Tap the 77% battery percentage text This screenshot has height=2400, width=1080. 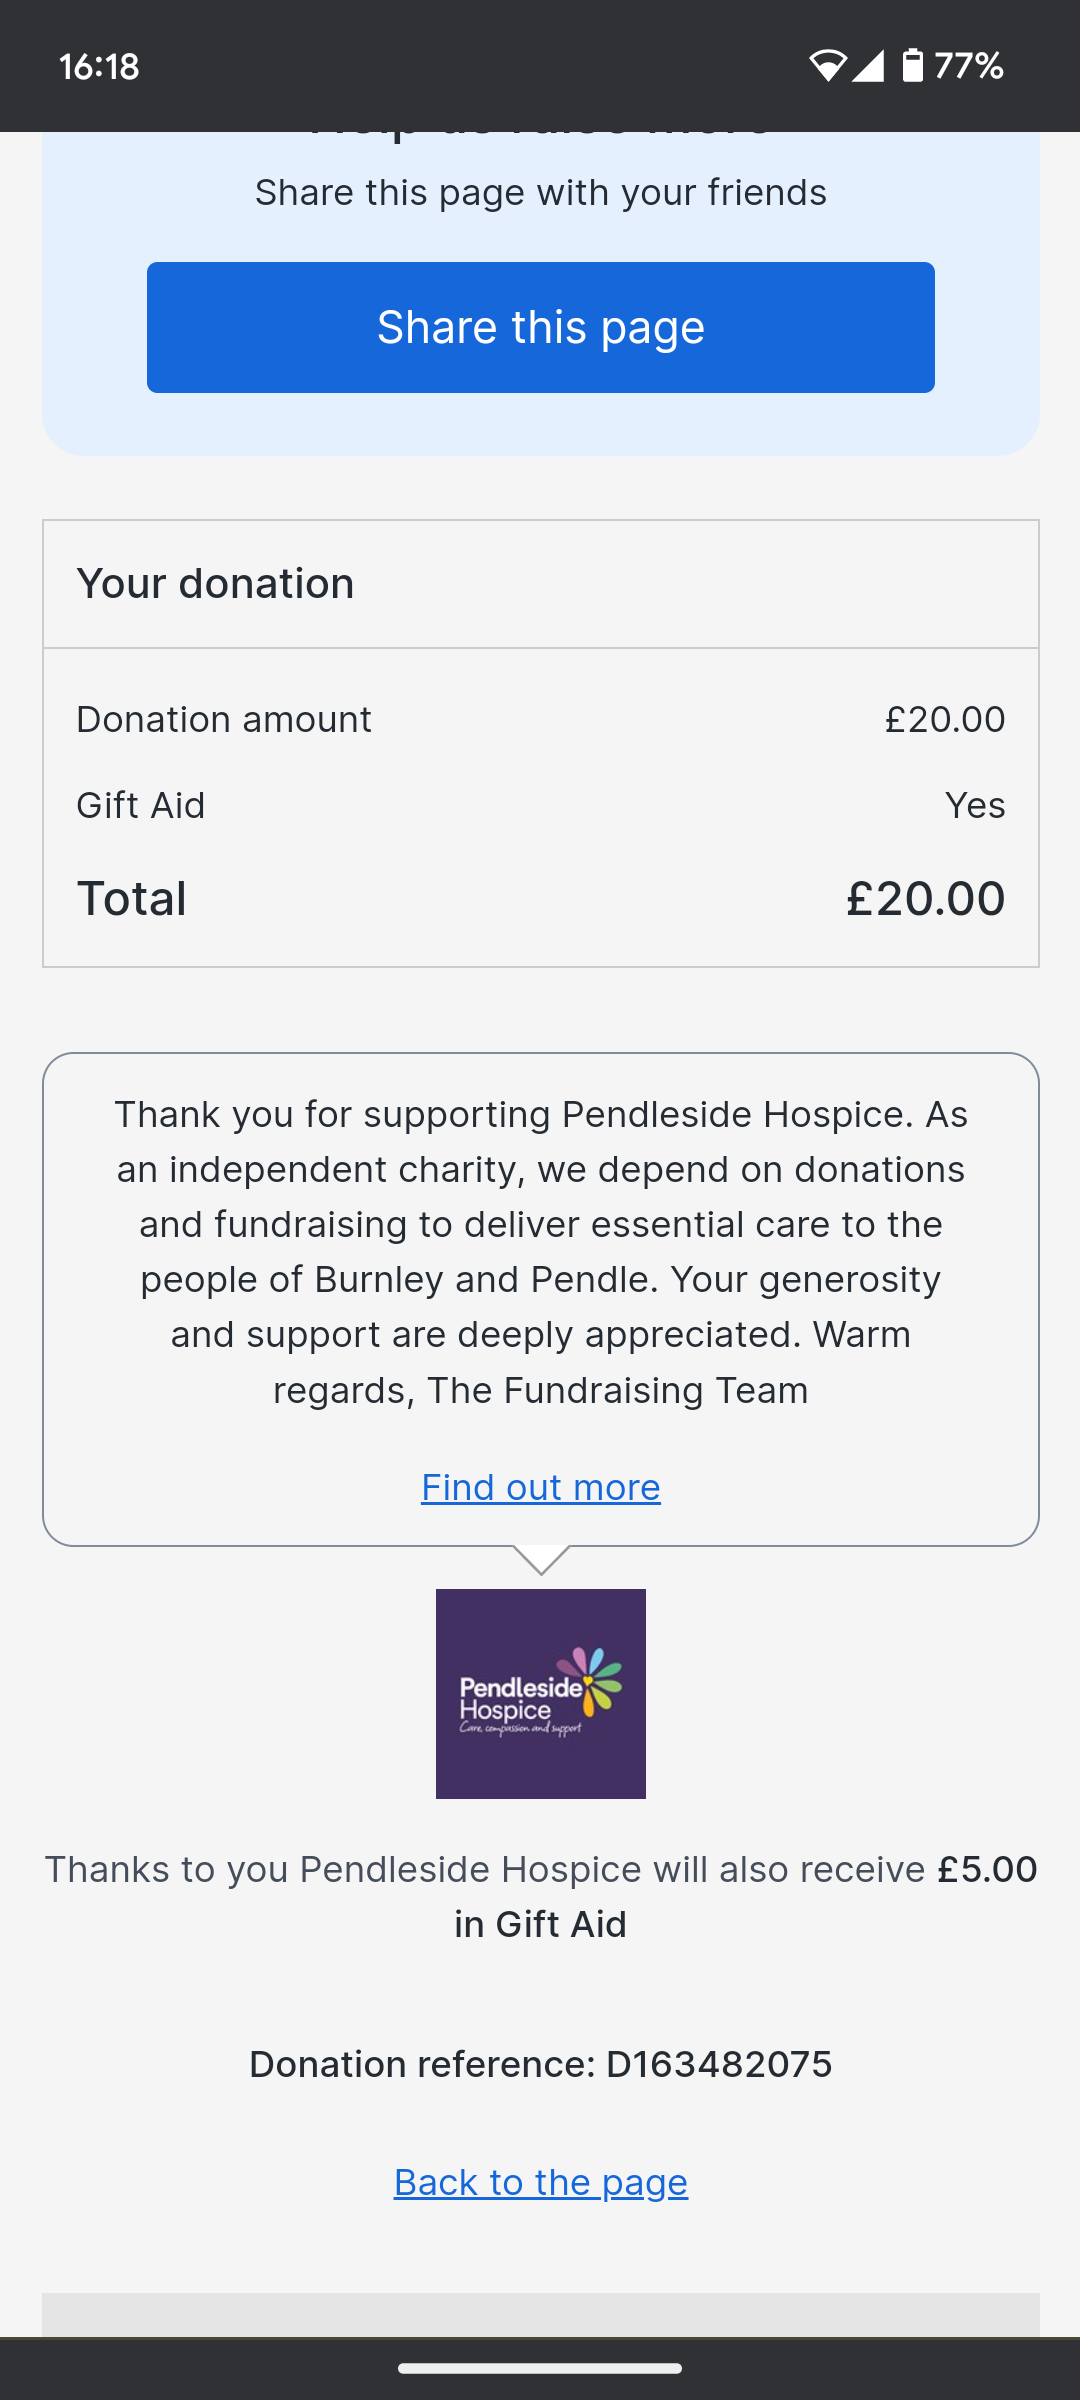tap(968, 66)
